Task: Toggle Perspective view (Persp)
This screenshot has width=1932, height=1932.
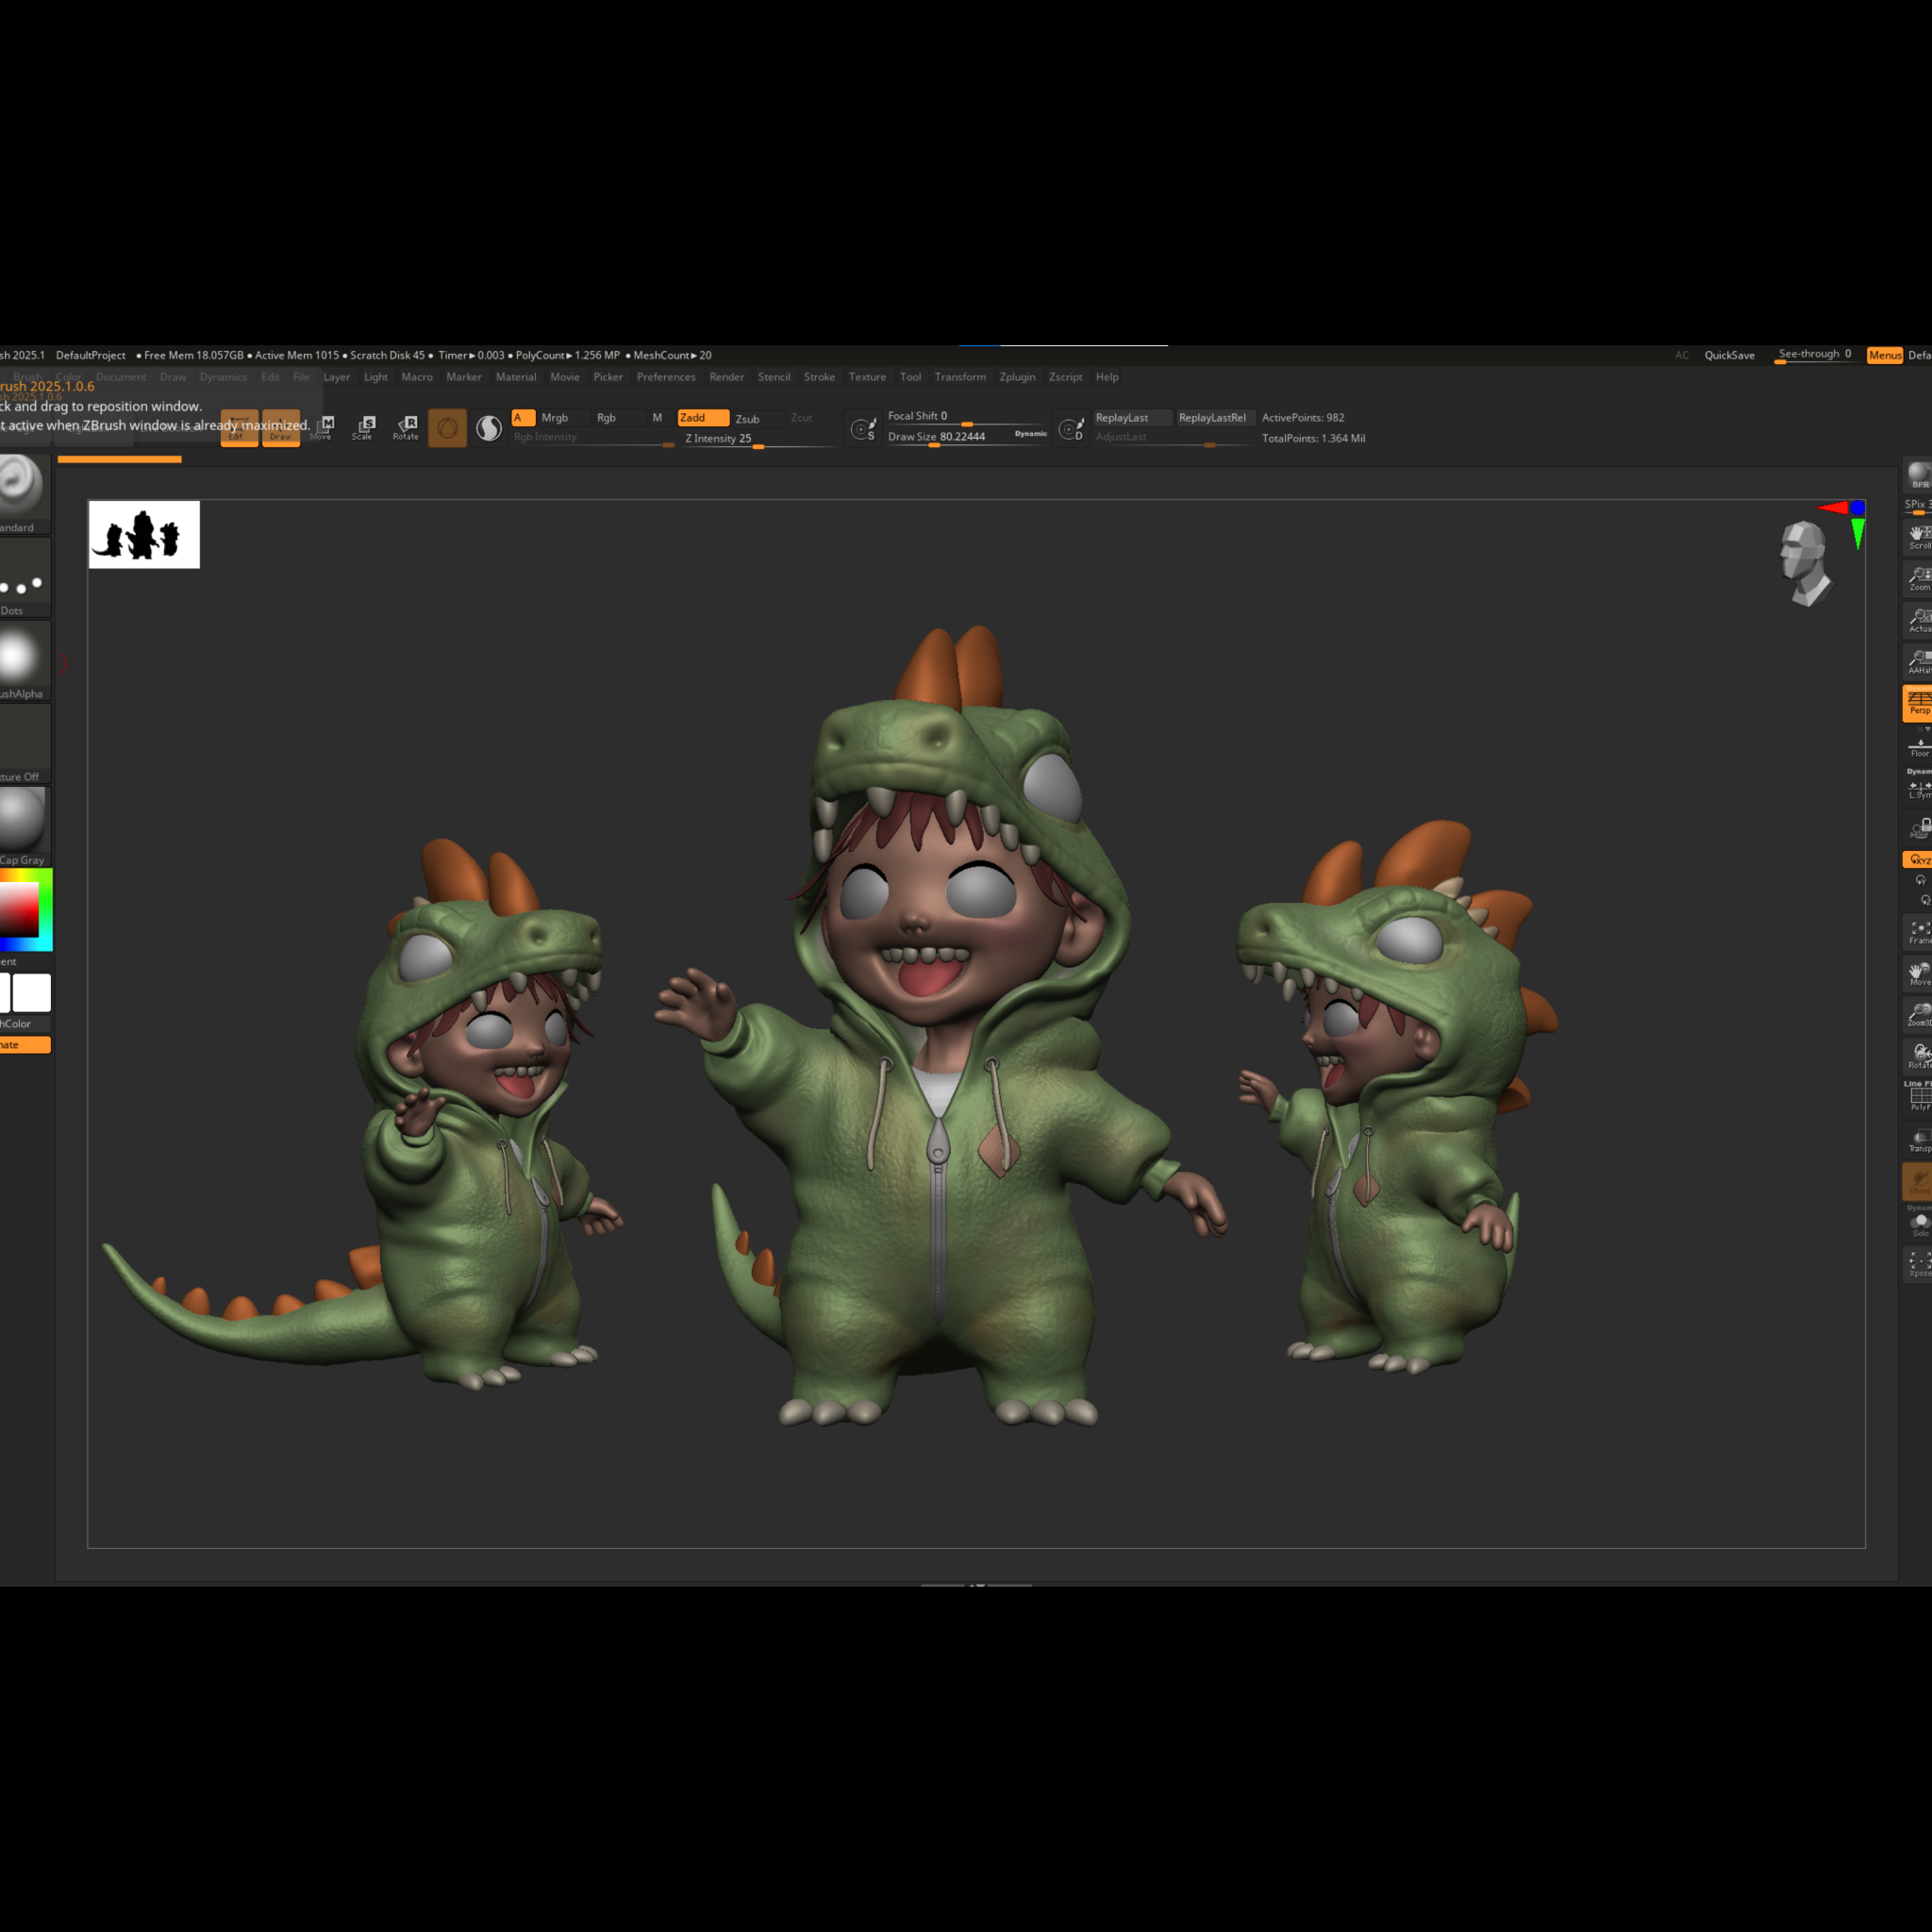Action: click(x=1918, y=703)
